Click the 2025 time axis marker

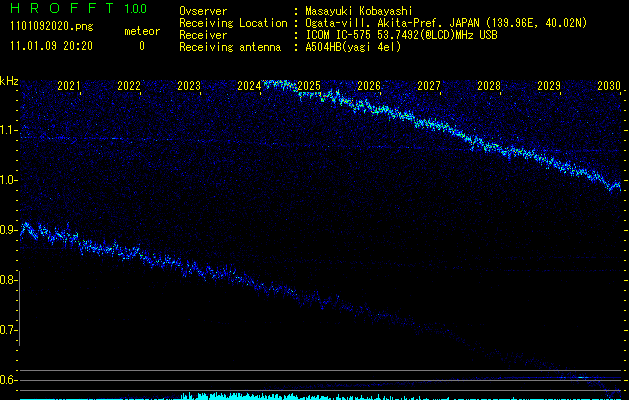[x=309, y=85]
